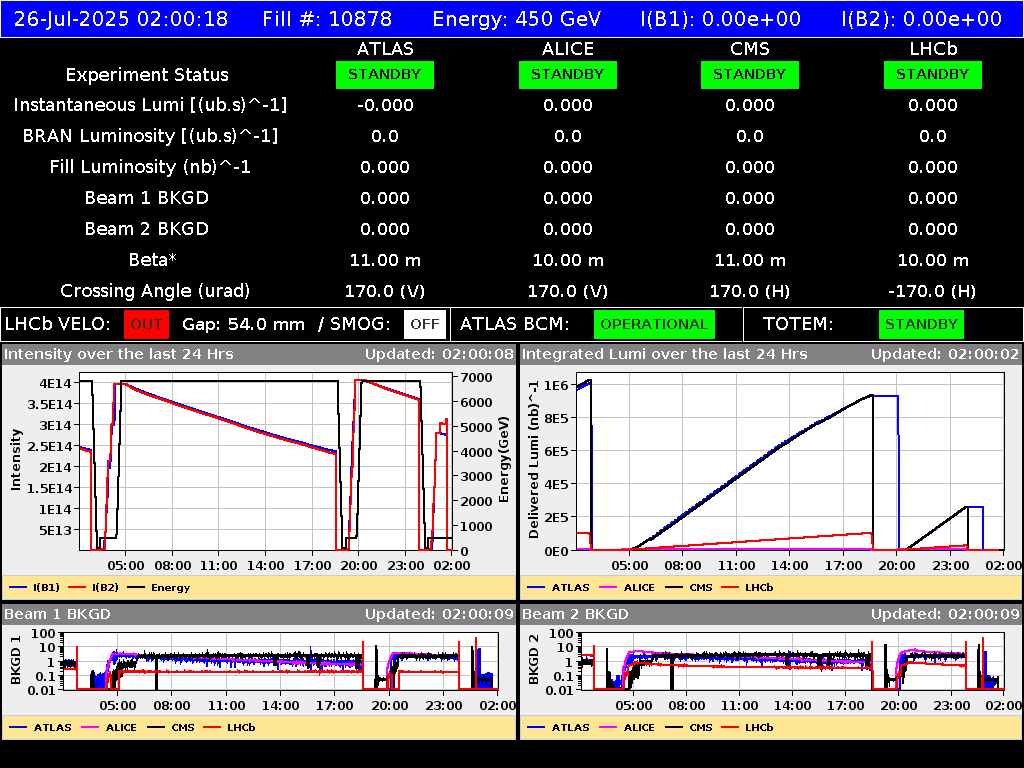Image resolution: width=1024 pixels, height=768 pixels.
Task: Click the ALICE STANDBY status indicator
Action: (568, 75)
